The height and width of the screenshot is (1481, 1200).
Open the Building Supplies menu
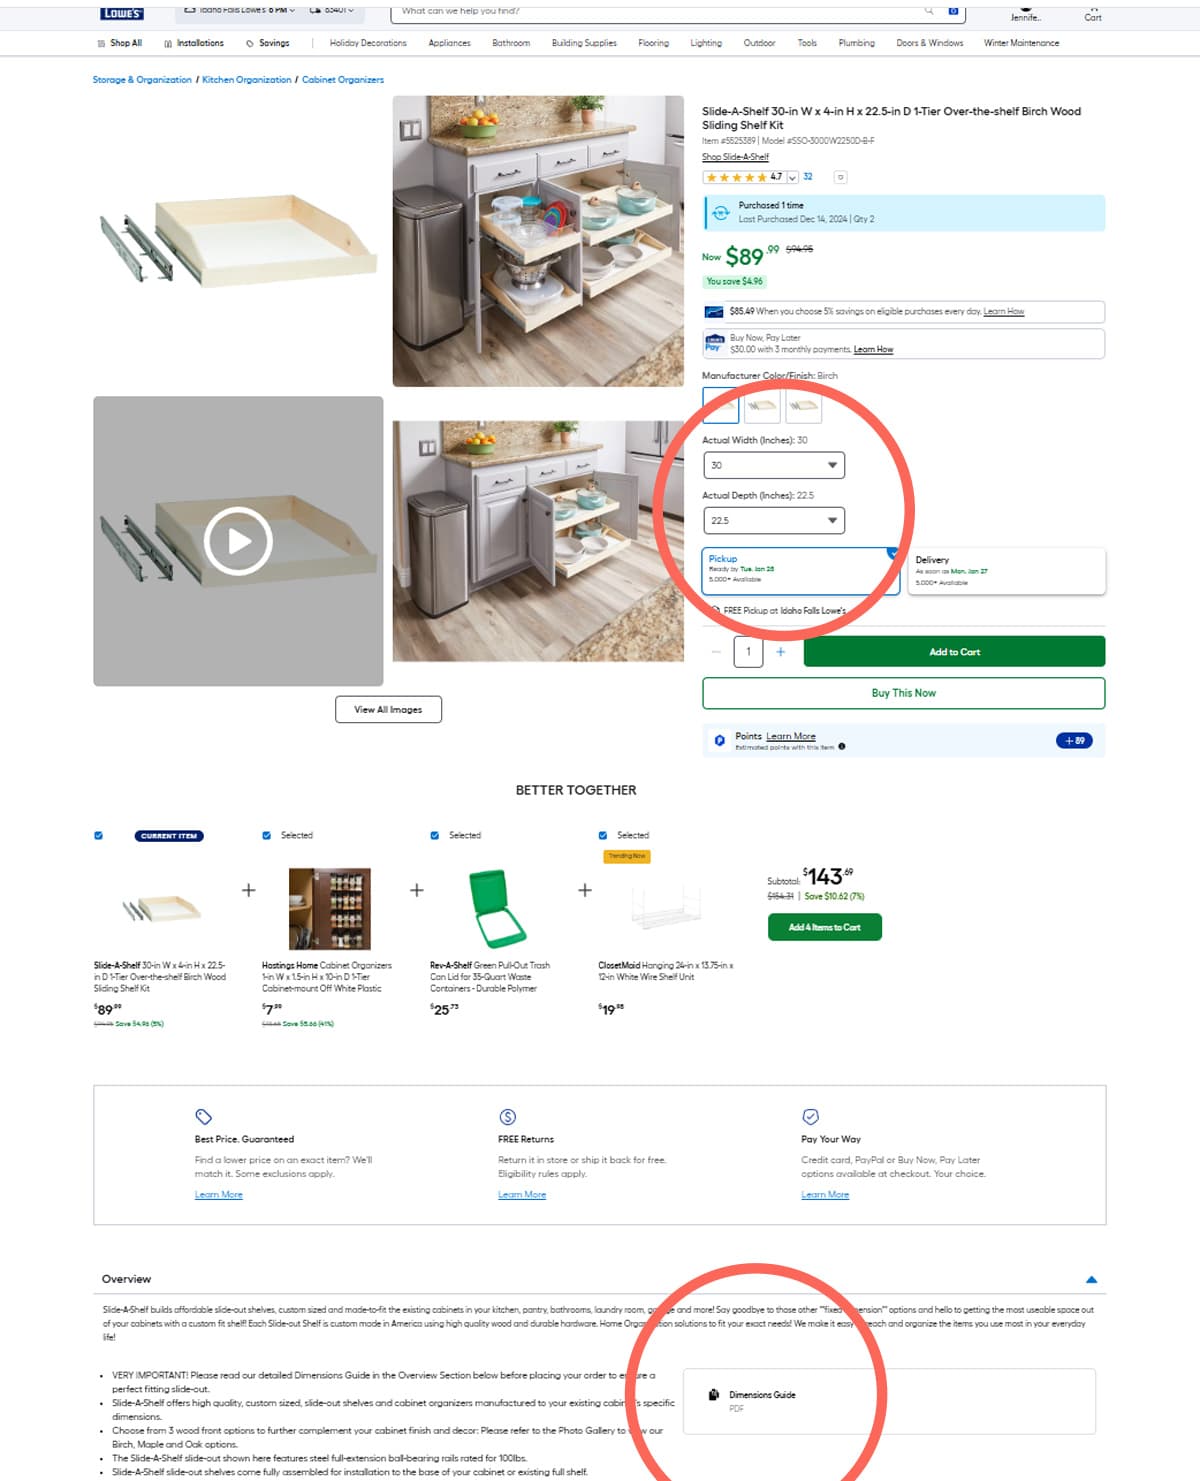pos(584,43)
